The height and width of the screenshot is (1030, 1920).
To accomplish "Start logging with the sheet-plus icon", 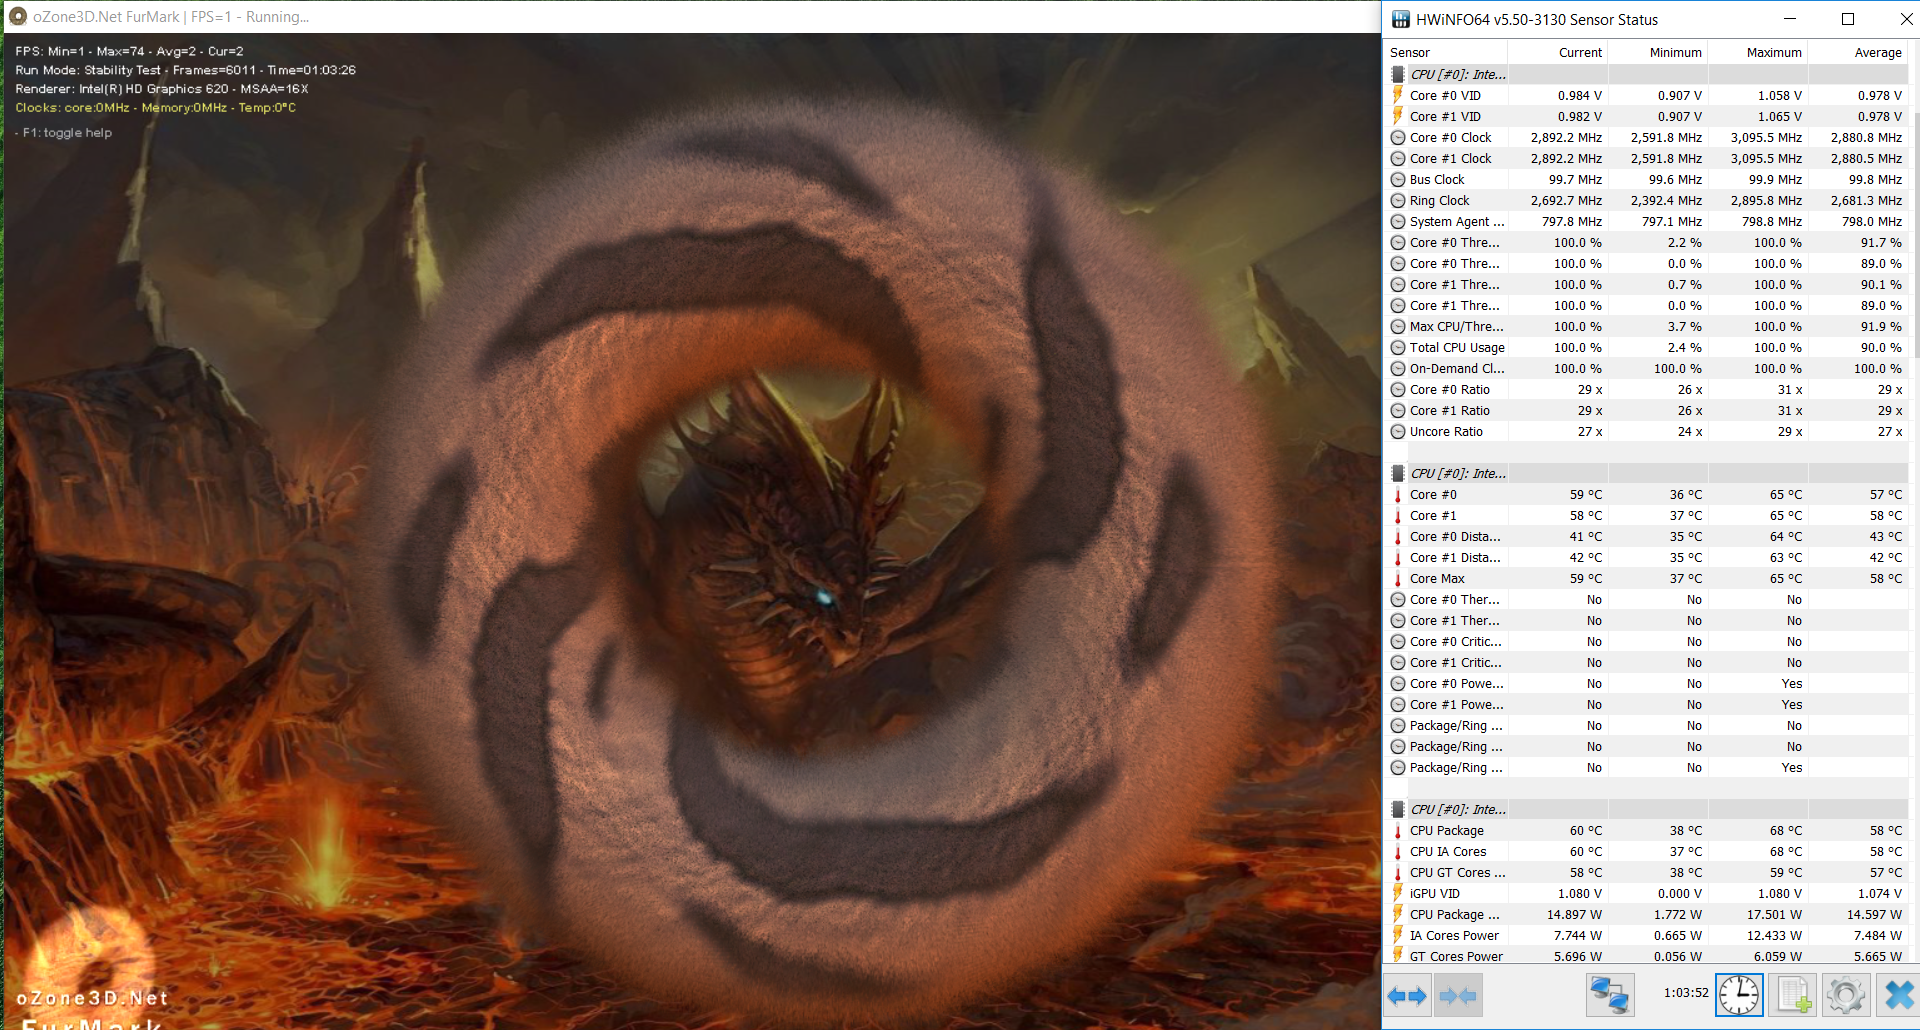I will [1793, 996].
